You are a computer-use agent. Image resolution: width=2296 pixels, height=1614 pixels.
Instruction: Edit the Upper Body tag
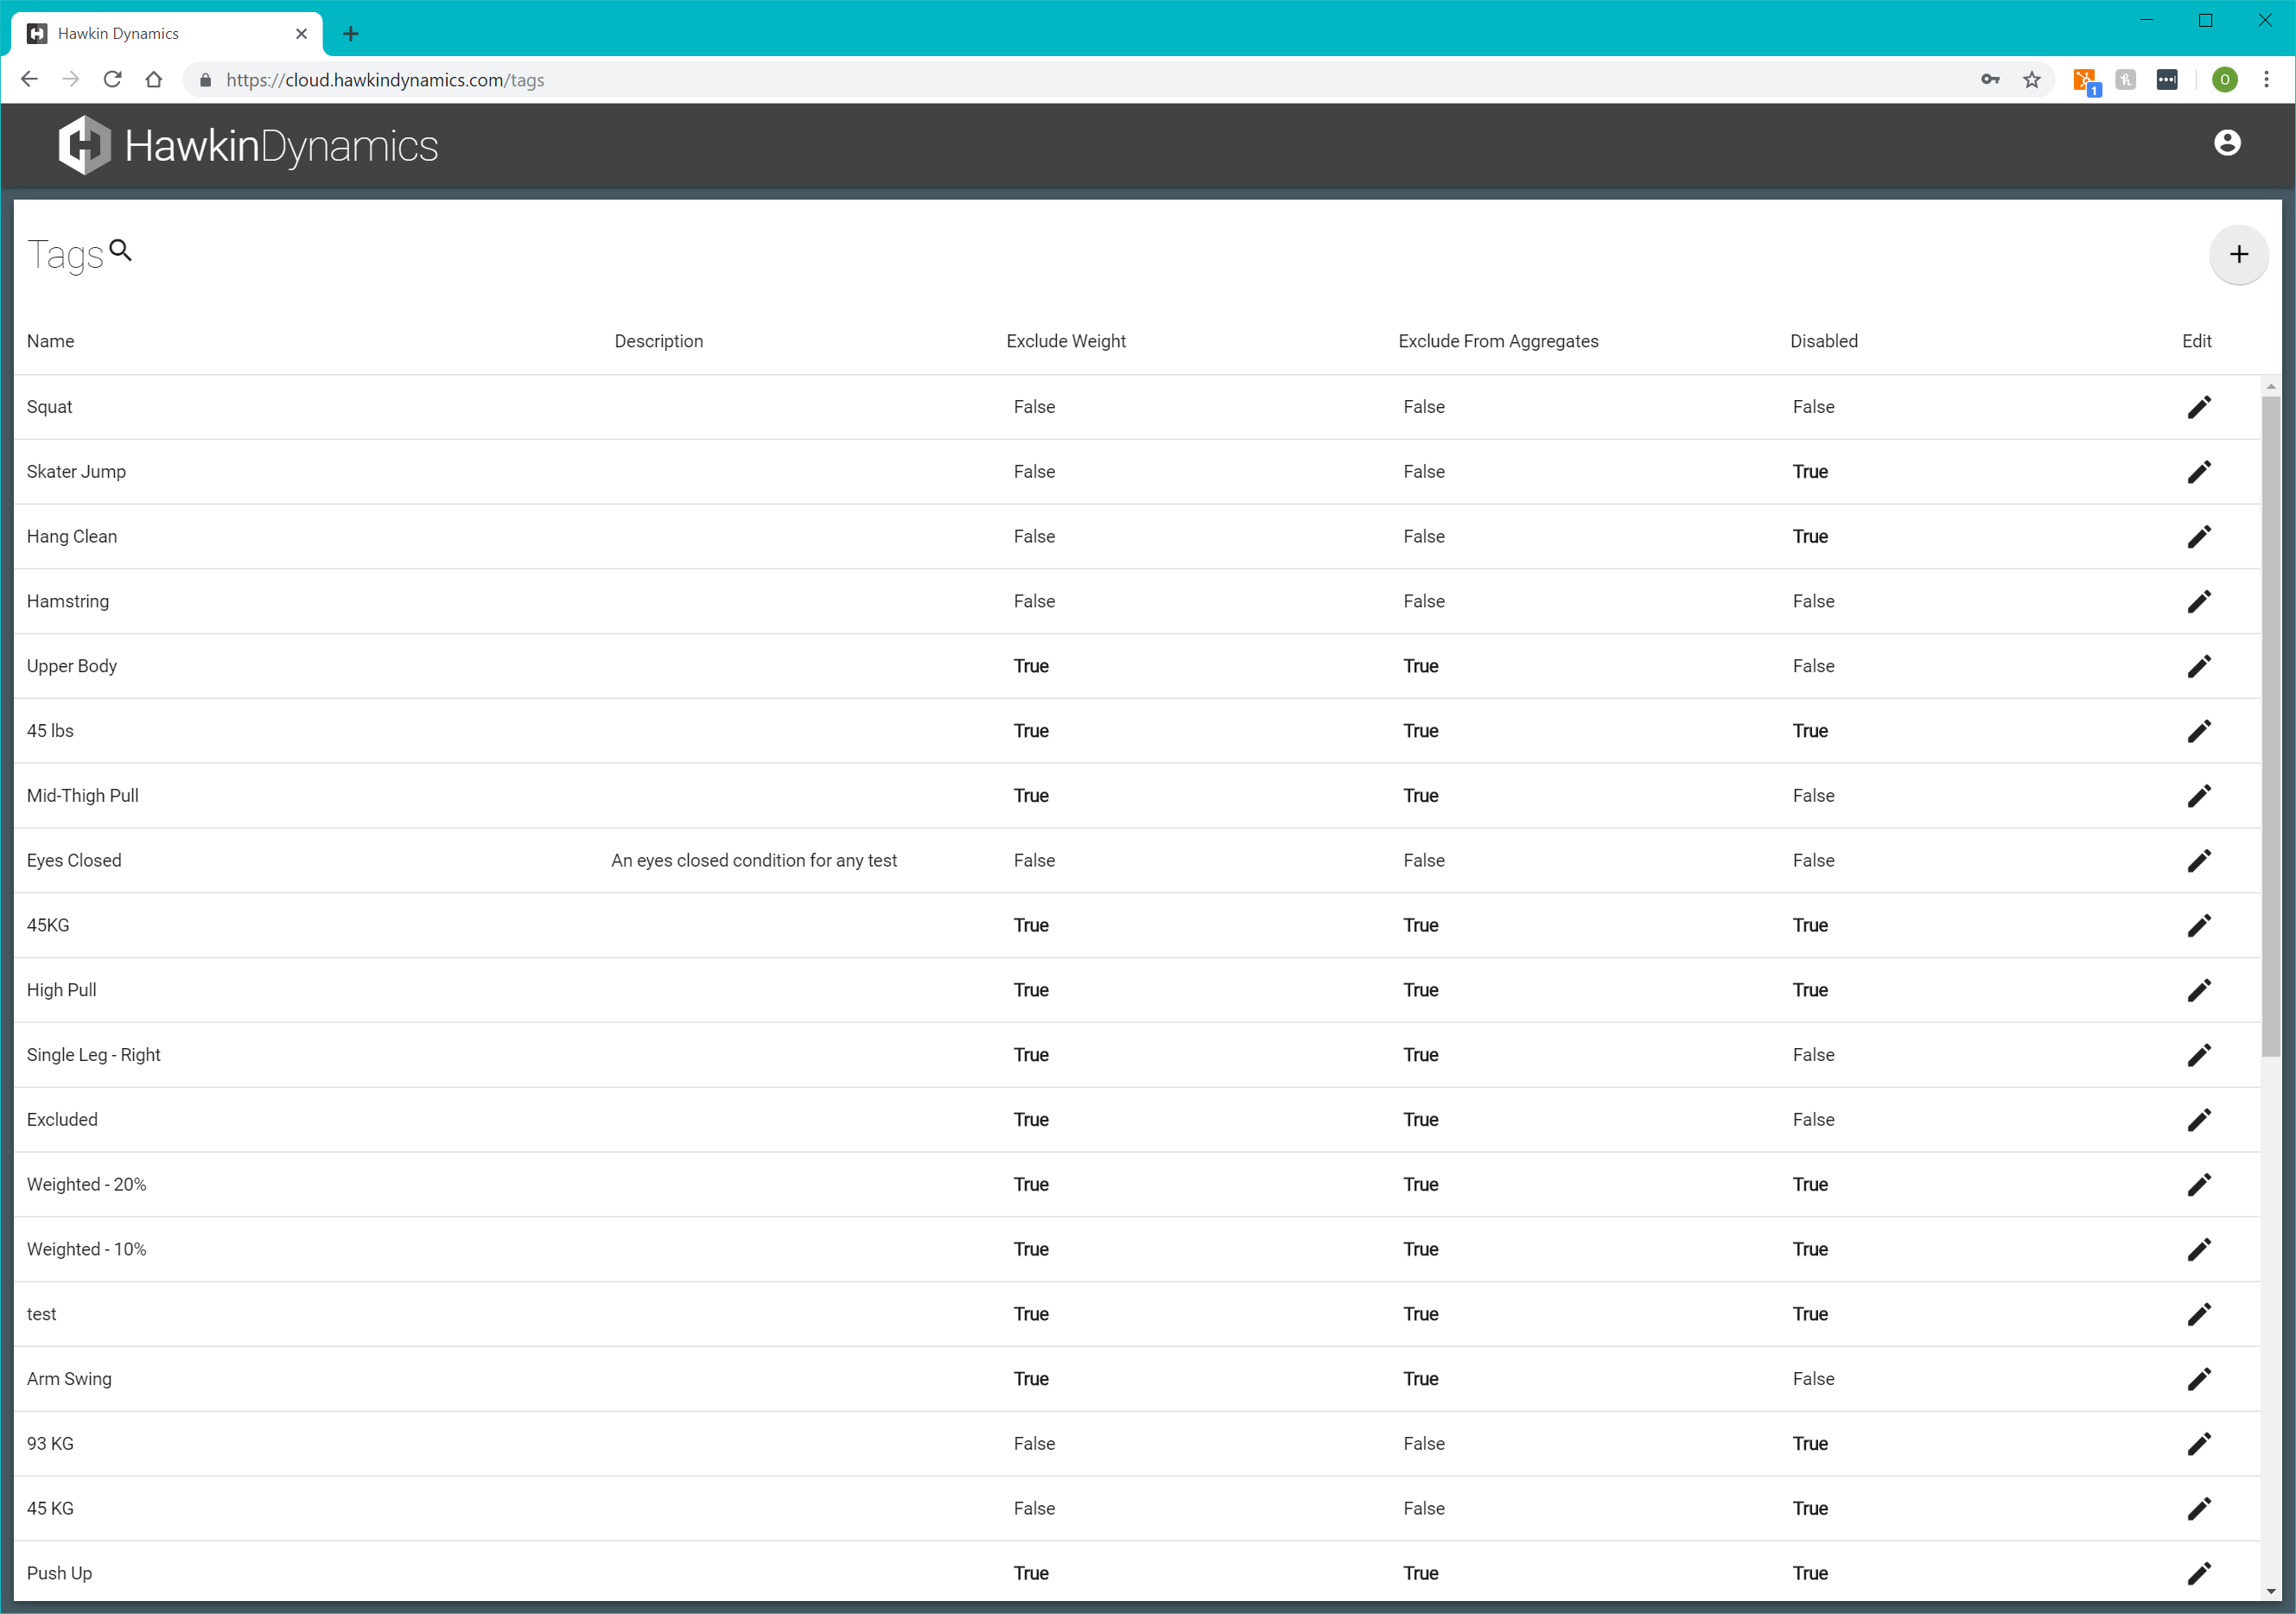[2199, 666]
